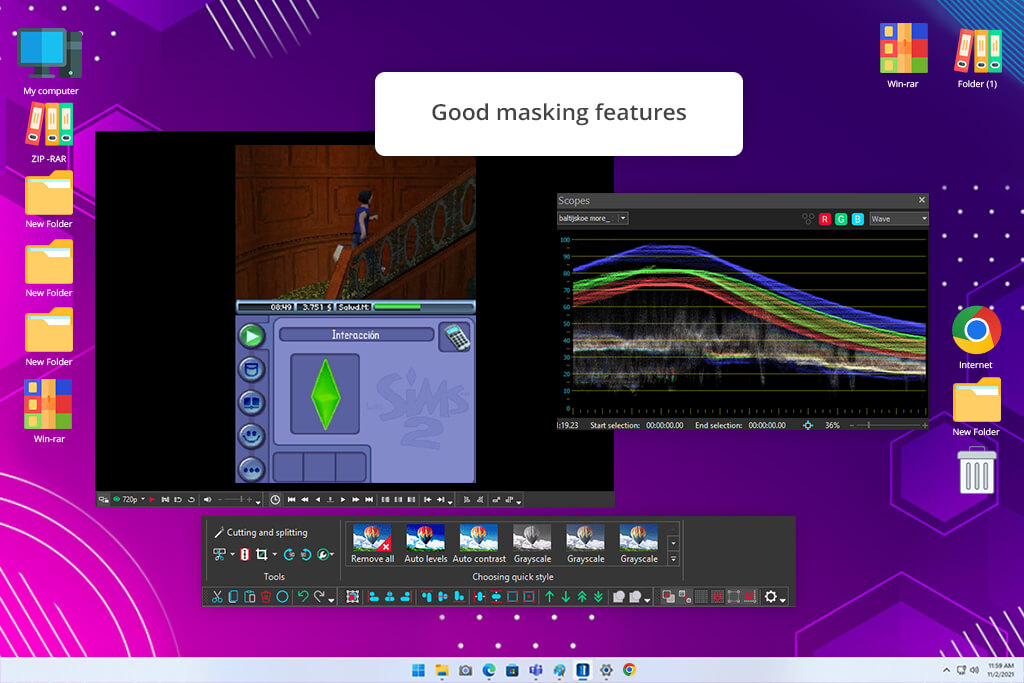The height and width of the screenshot is (683, 1024).
Task: Click the scissors cut icon in the editing toolbar
Action: [x=217, y=597]
